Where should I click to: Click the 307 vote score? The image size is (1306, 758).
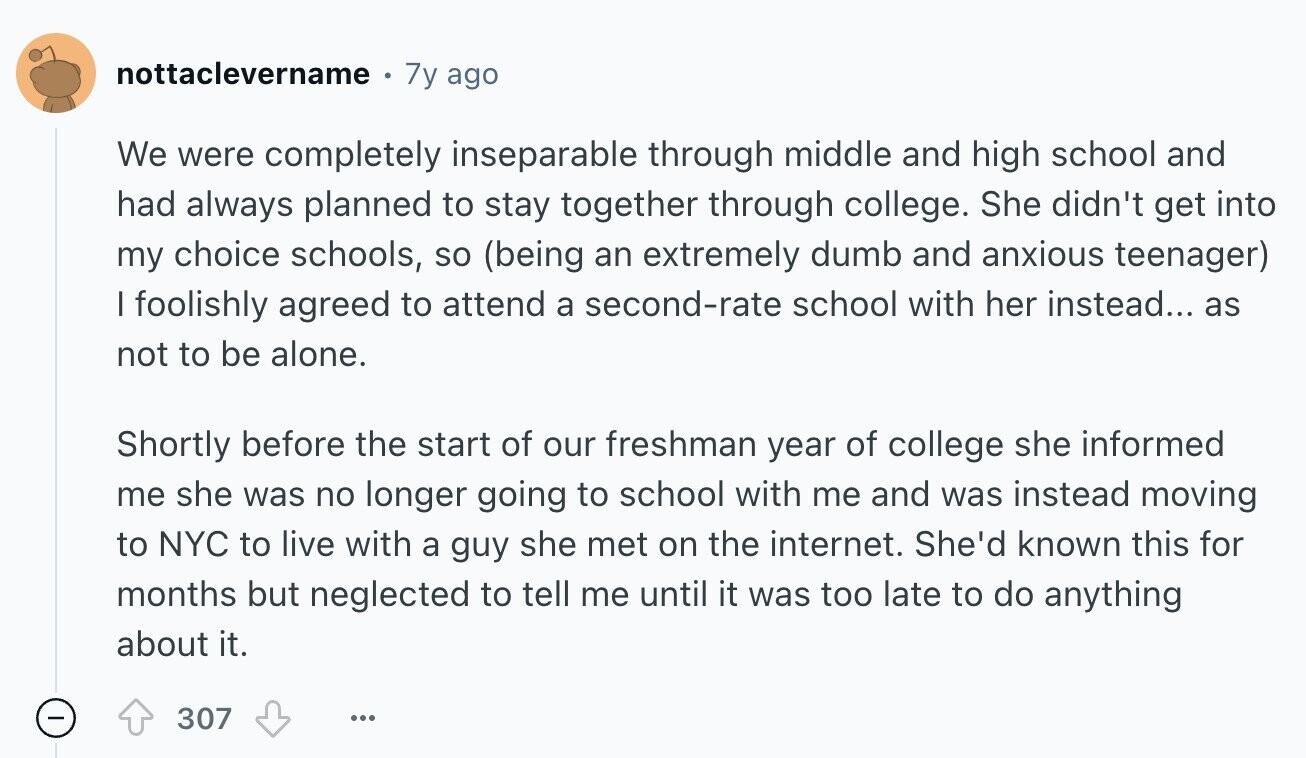[x=204, y=718]
